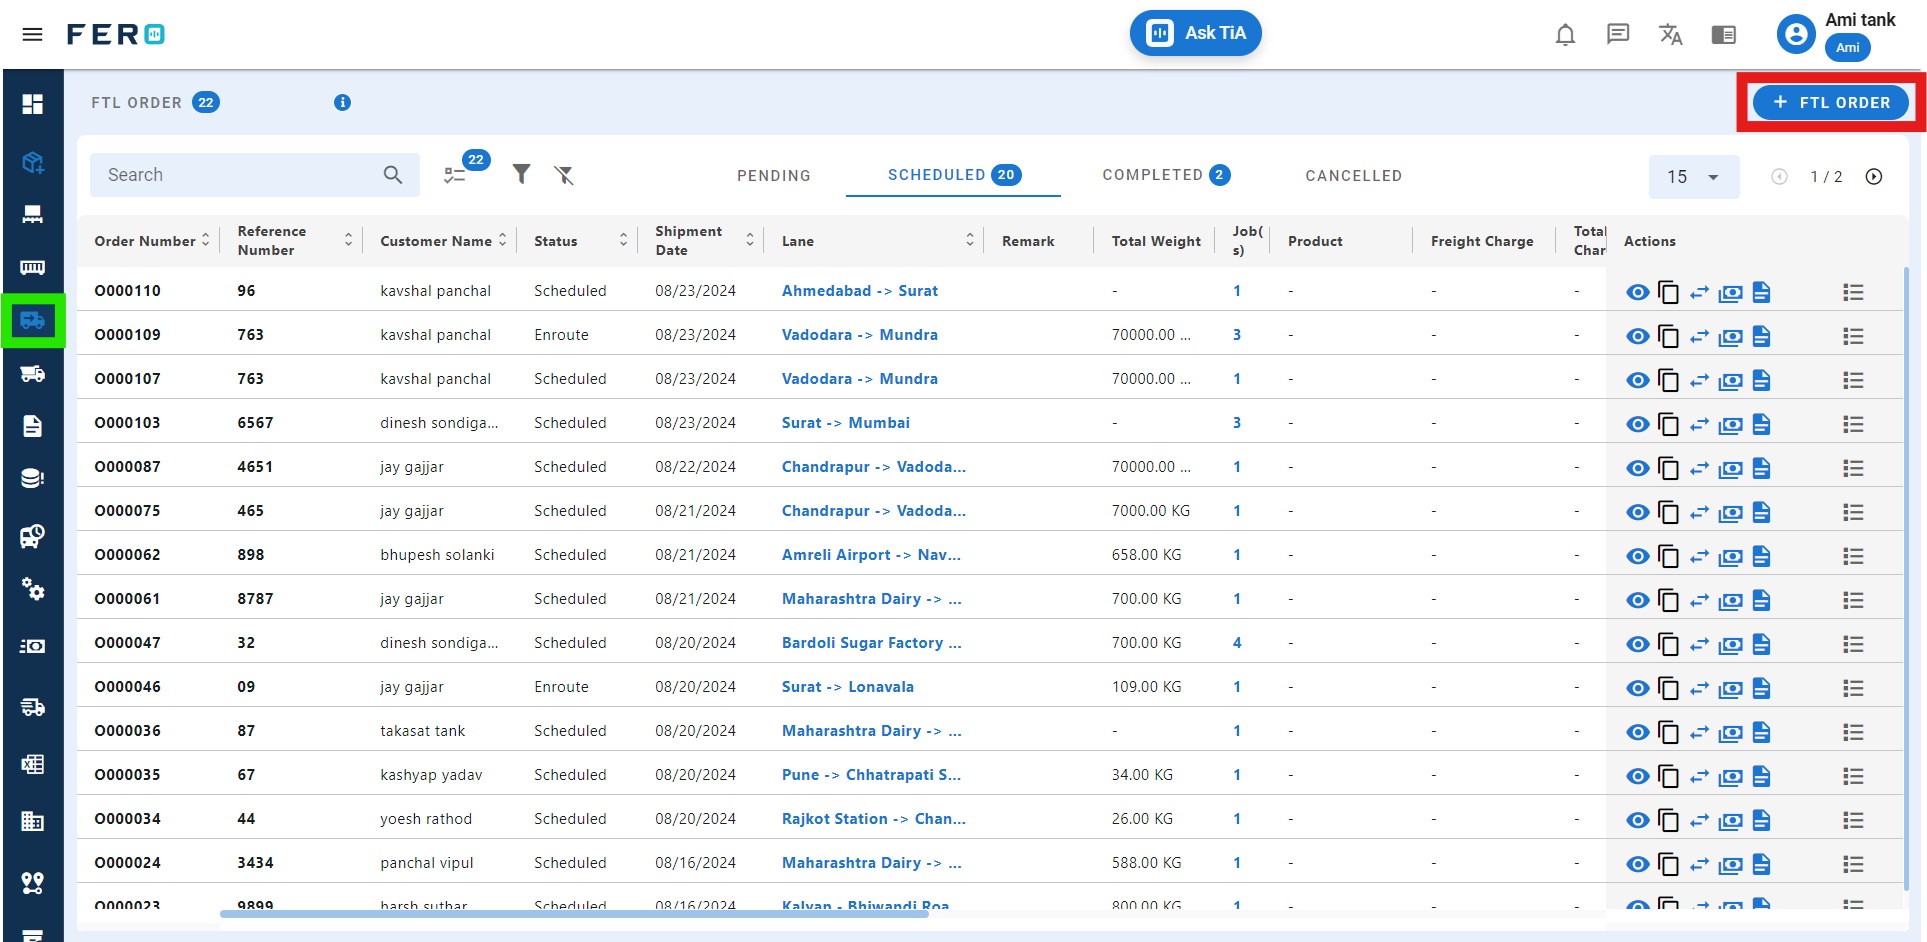
Task: Sort by Customer Name column arrows
Action: (x=502, y=240)
